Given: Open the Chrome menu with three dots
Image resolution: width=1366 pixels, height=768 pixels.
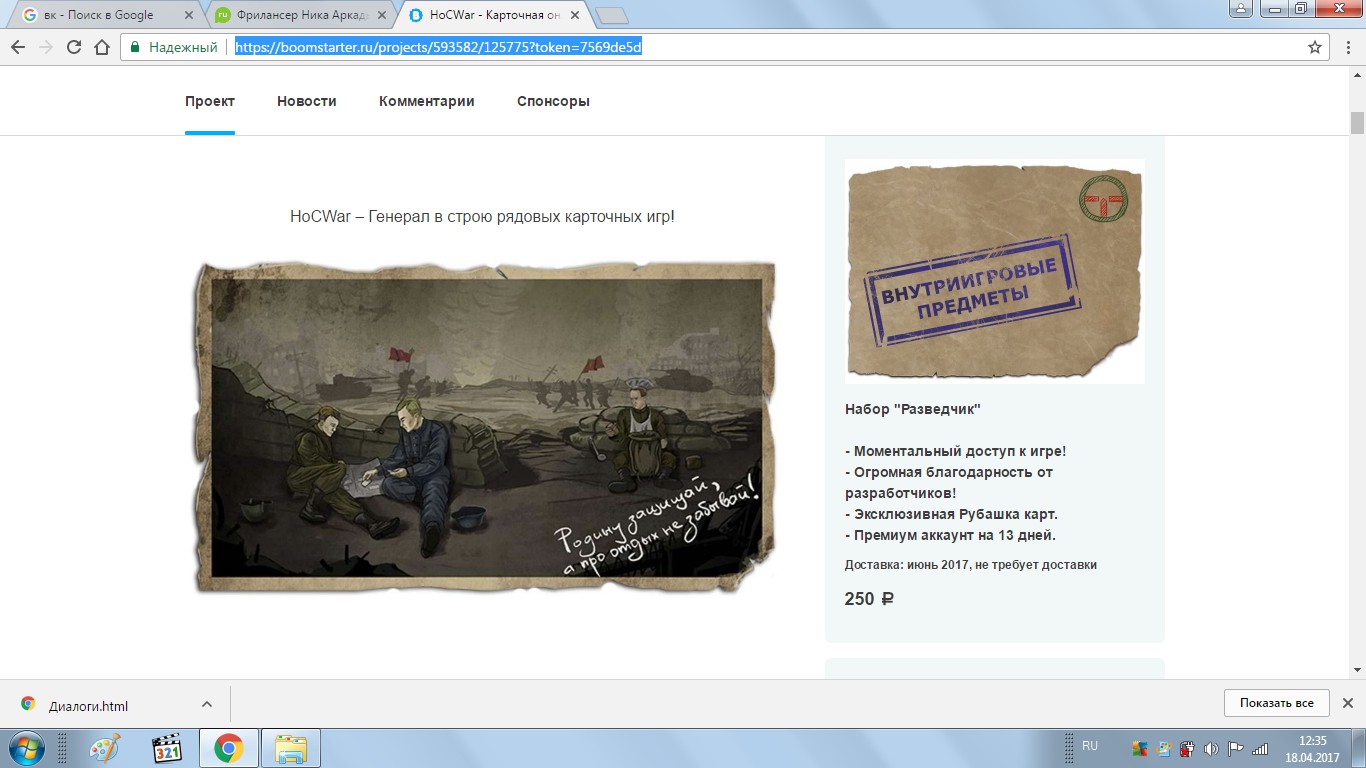Looking at the screenshot, I should [1348, 47].
